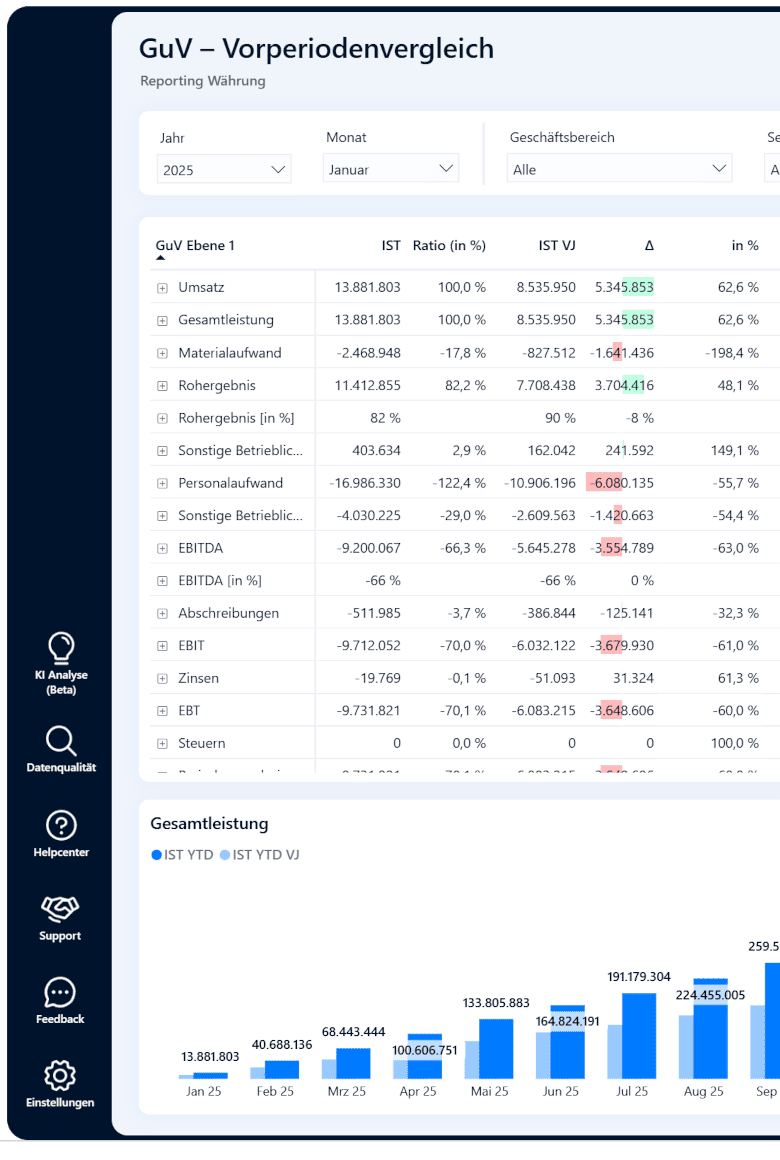This screenshot has width=780, height=1160.
Task: Open Einstellungen gear icon
Action: click(x=60, y=1076)
